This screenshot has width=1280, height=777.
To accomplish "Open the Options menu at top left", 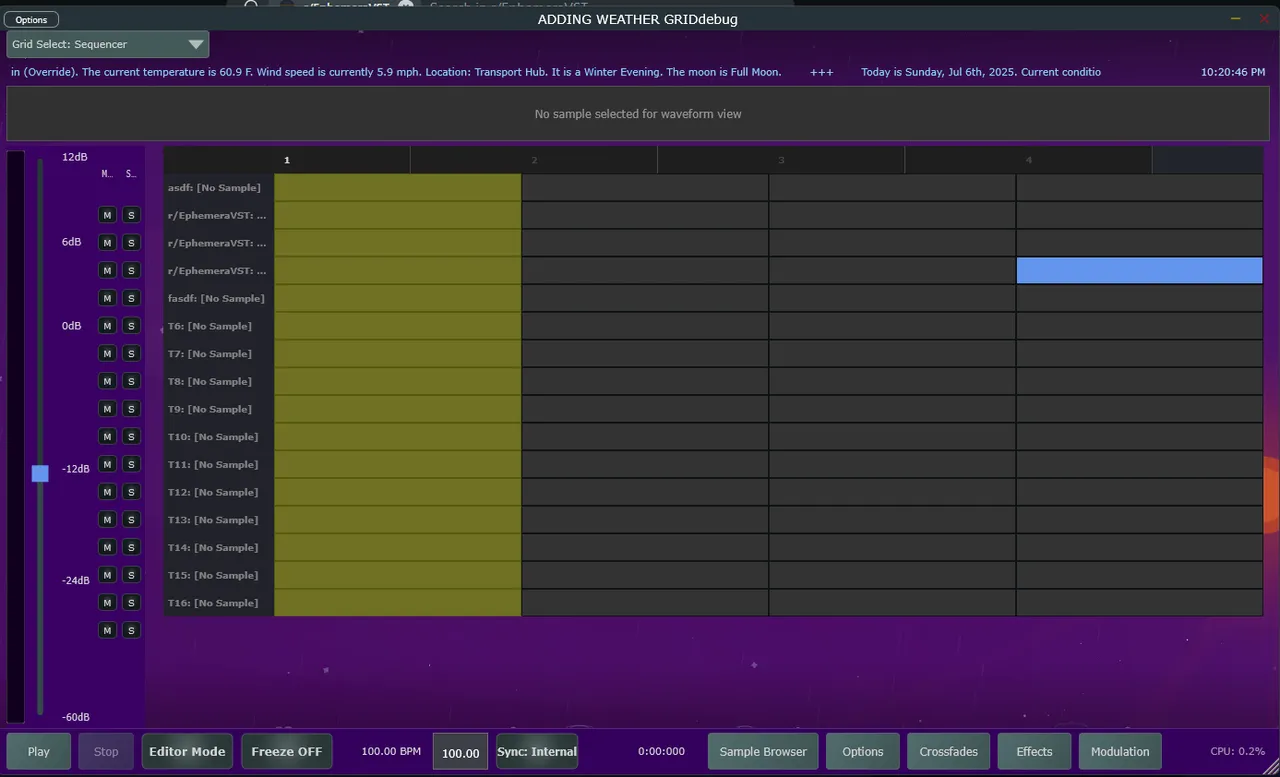I will [x=31, y=18].
